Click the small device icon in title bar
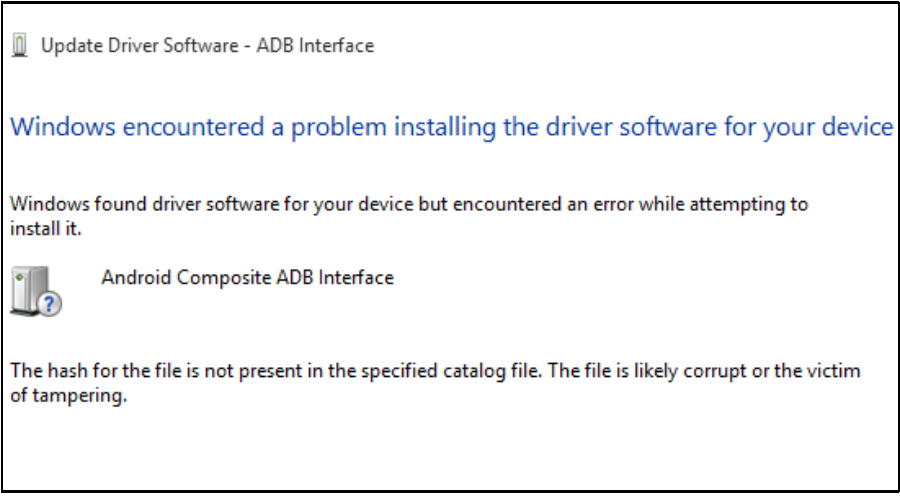This screenshot has width=900, height=500. click(19, 46)
